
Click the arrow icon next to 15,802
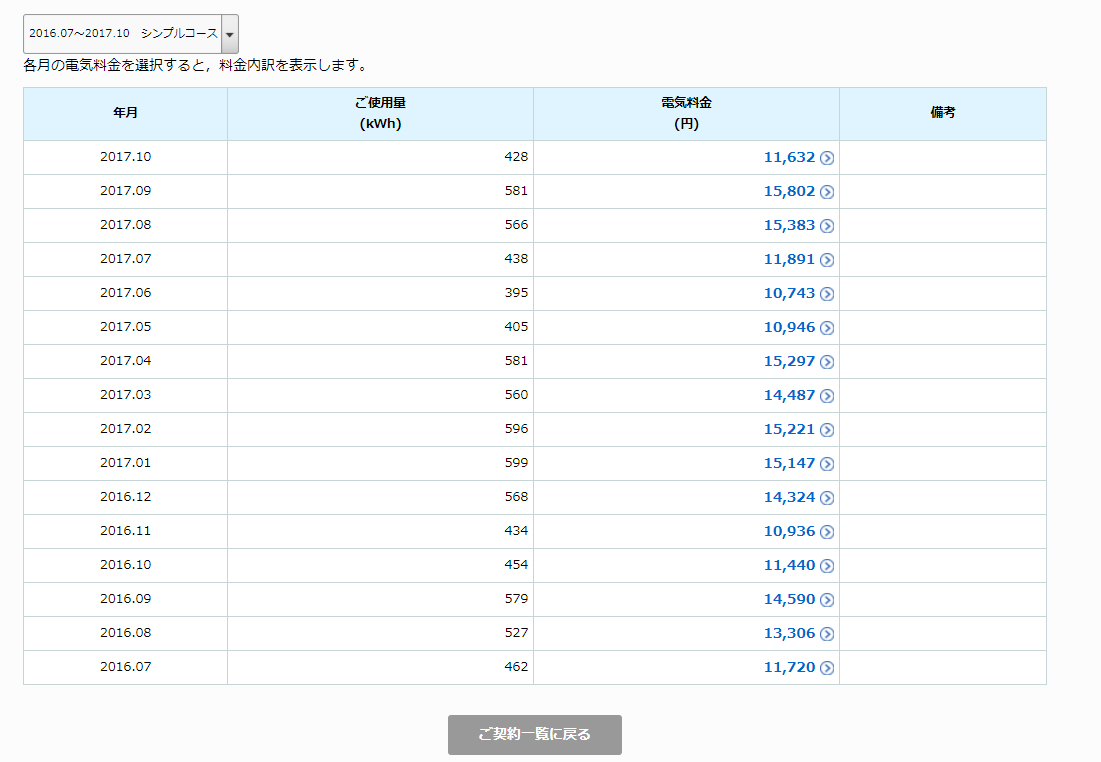[x=827, y=192]
